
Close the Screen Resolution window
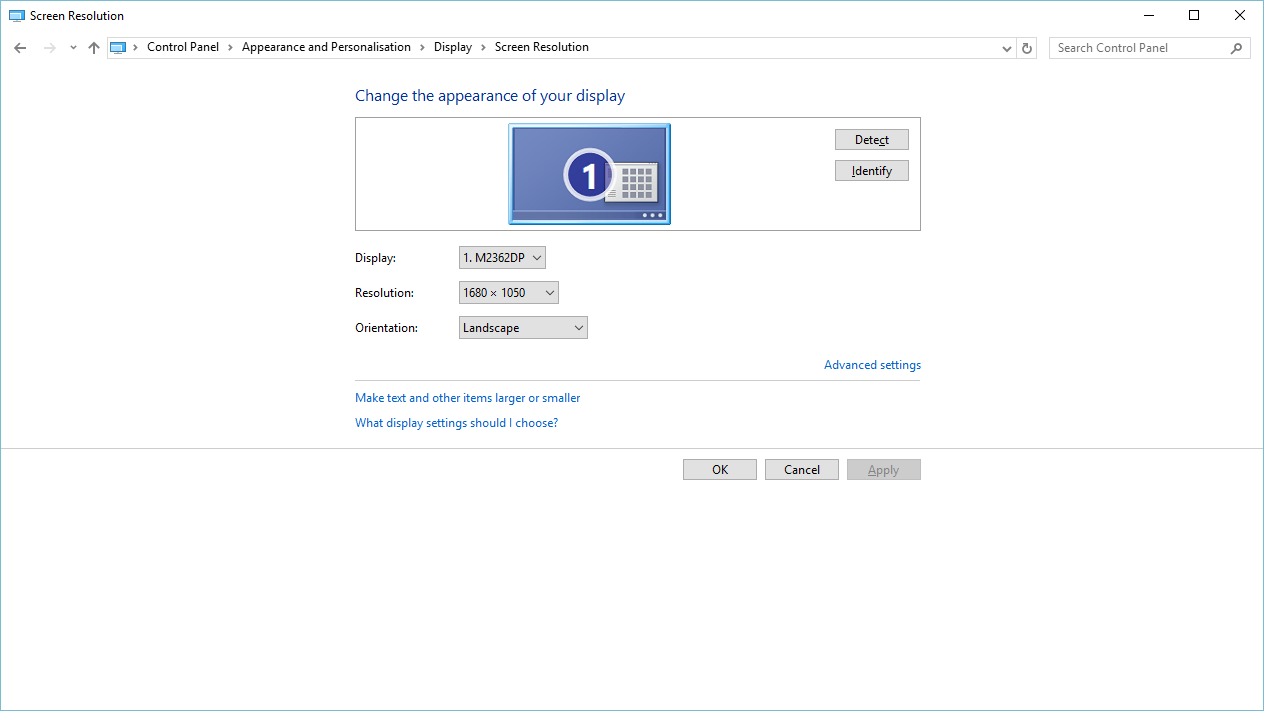pos(1240,15)
